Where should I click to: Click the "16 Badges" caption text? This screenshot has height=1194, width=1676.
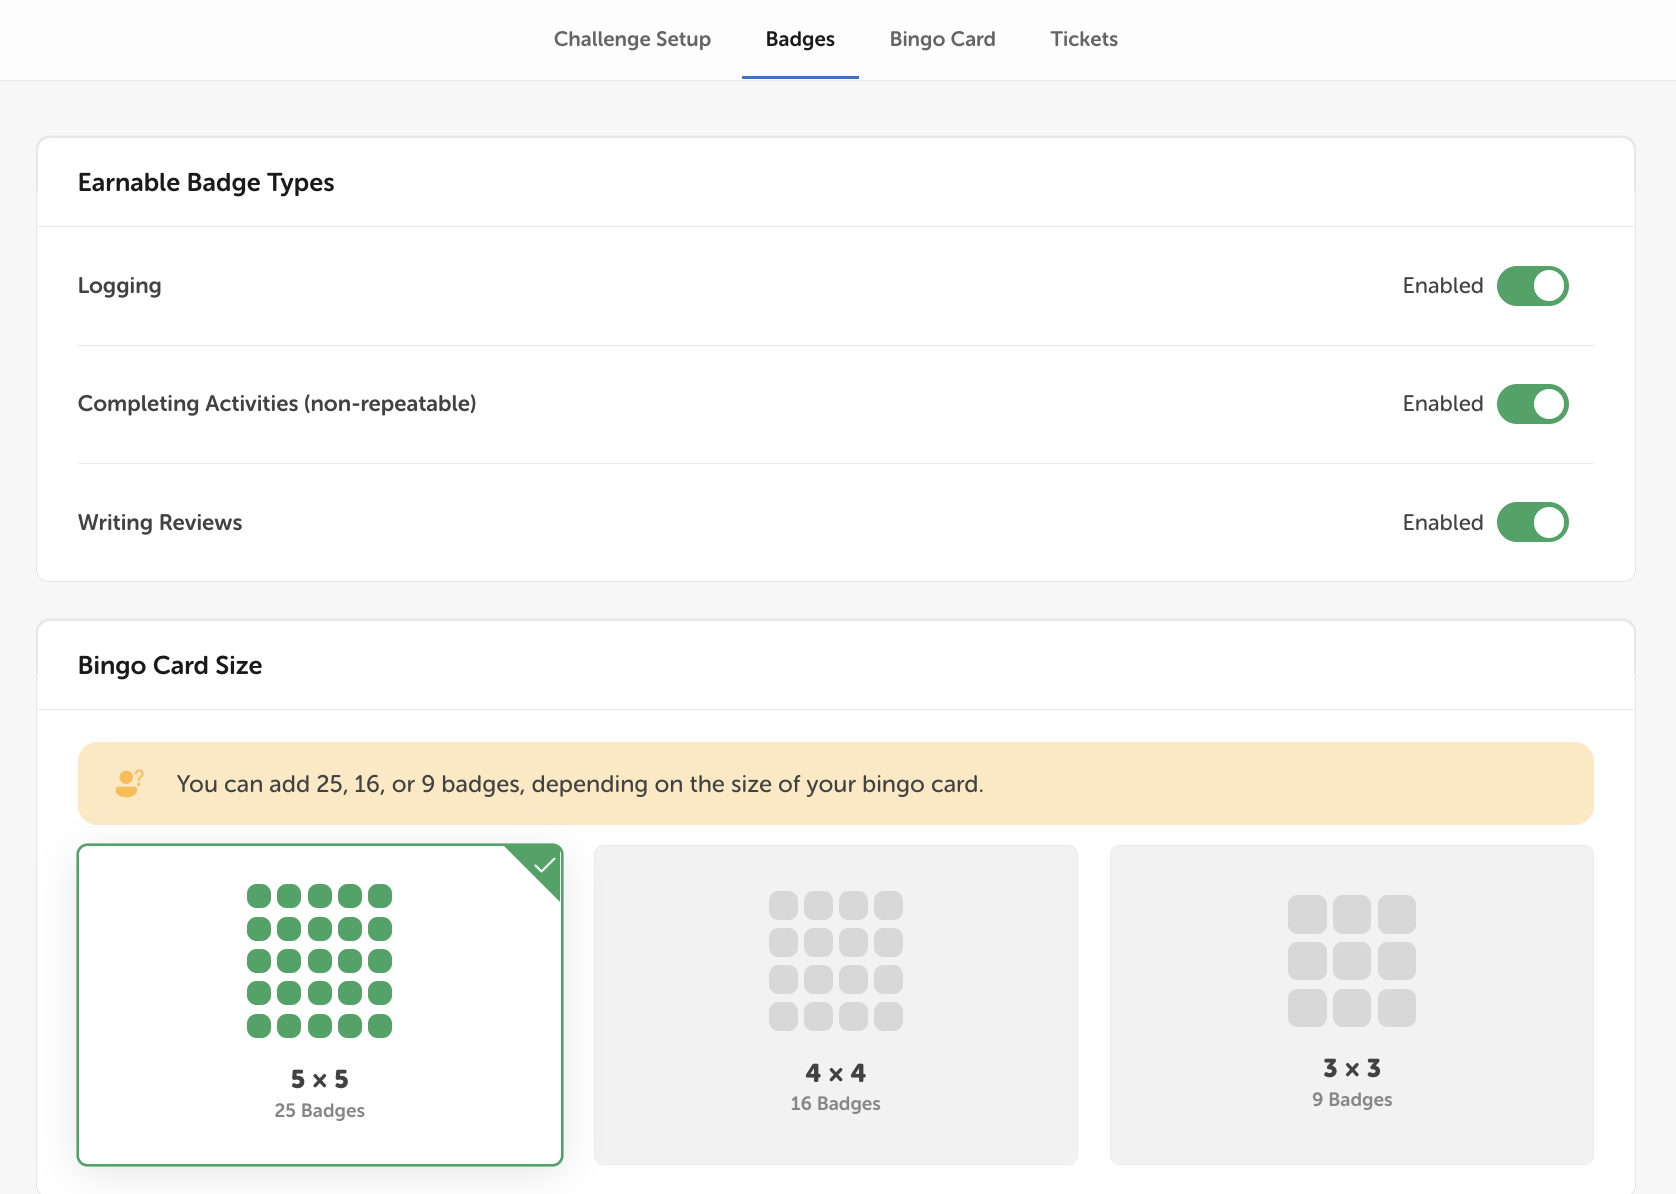[835, 1103]
